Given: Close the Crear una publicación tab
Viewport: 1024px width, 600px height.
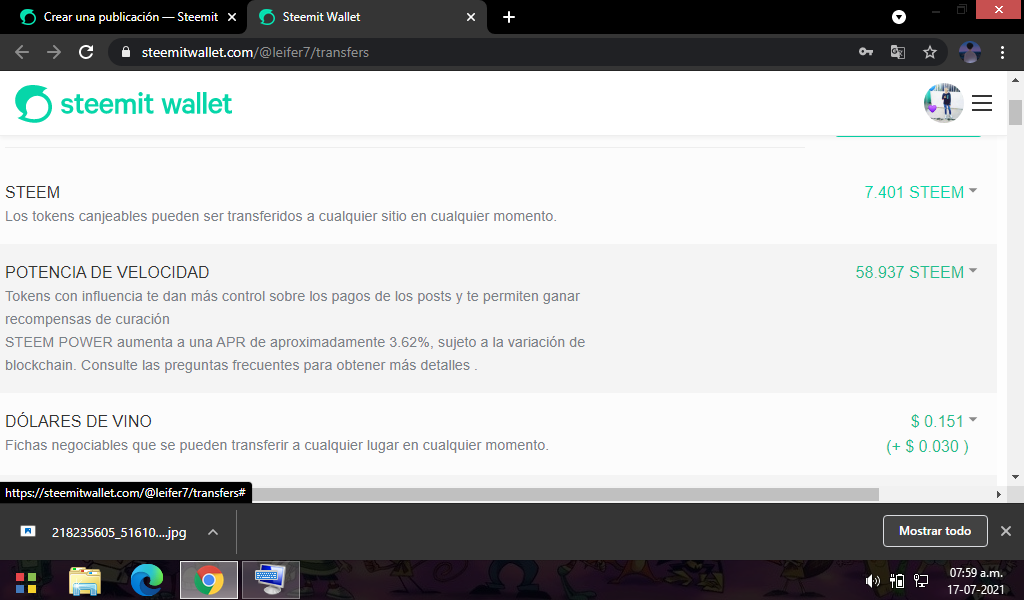Looking at the screenshot, I should [x=232, y=17].
